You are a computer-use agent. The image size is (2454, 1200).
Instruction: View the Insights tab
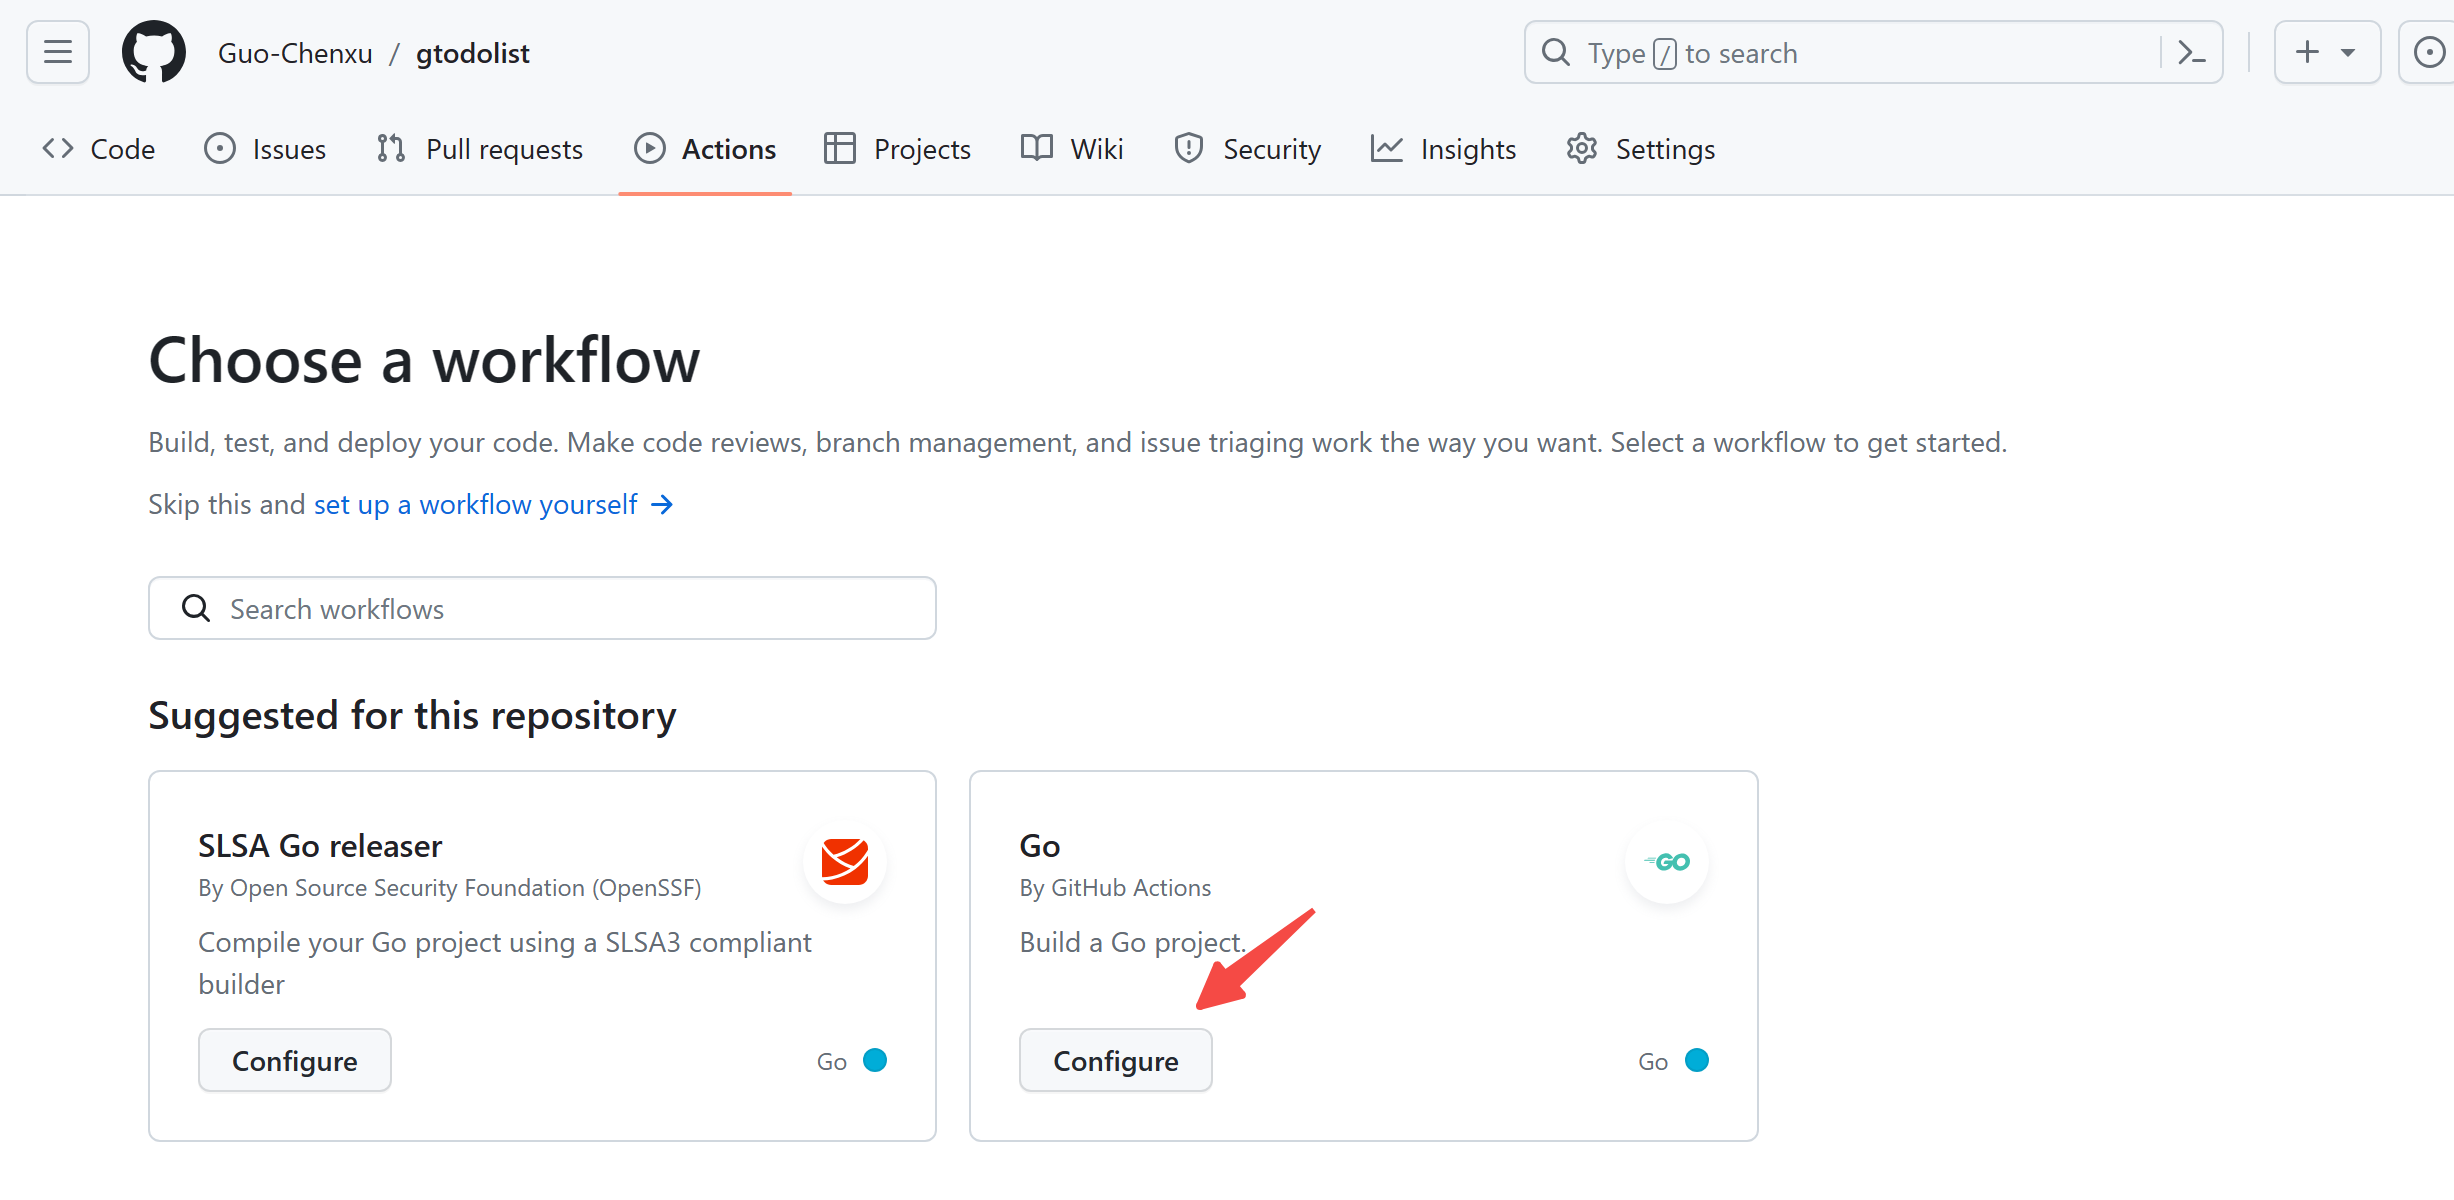1443,149
